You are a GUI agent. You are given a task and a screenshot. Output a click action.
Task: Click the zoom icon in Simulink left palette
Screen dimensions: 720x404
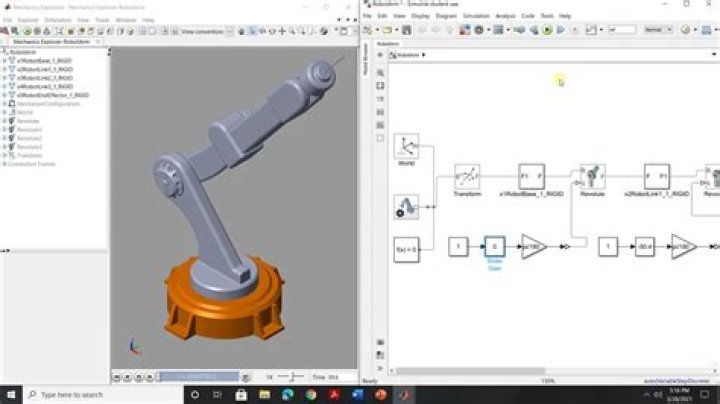point(380,72)
